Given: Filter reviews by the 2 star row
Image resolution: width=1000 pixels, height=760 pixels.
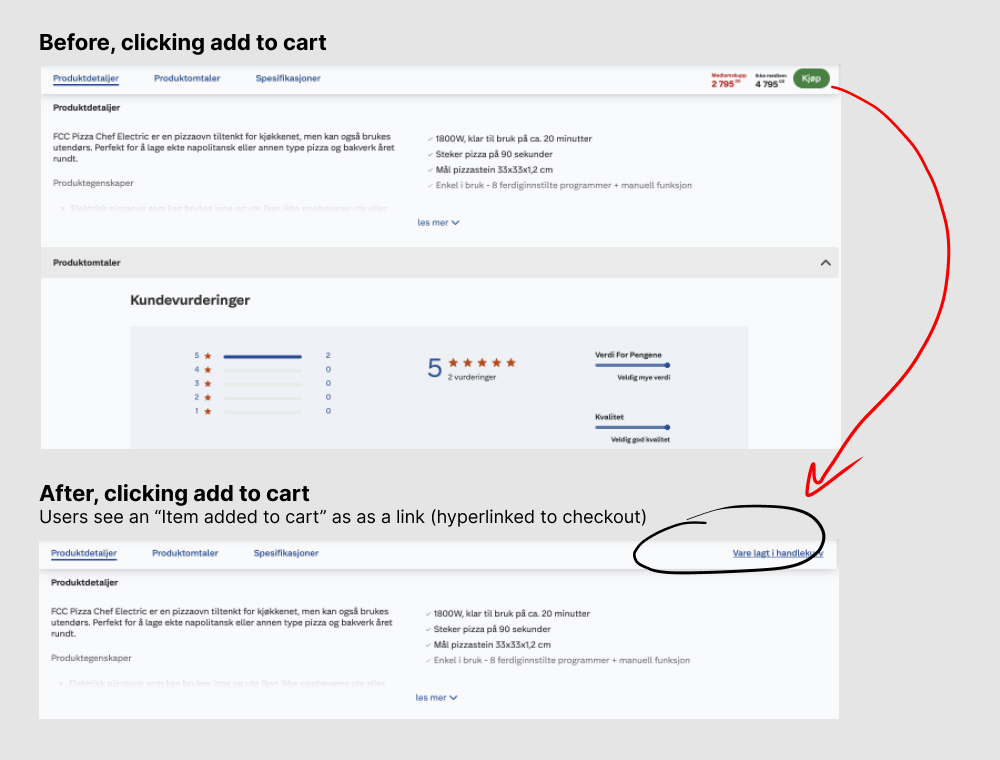Looking at the screenshot, I should (263, 397).
